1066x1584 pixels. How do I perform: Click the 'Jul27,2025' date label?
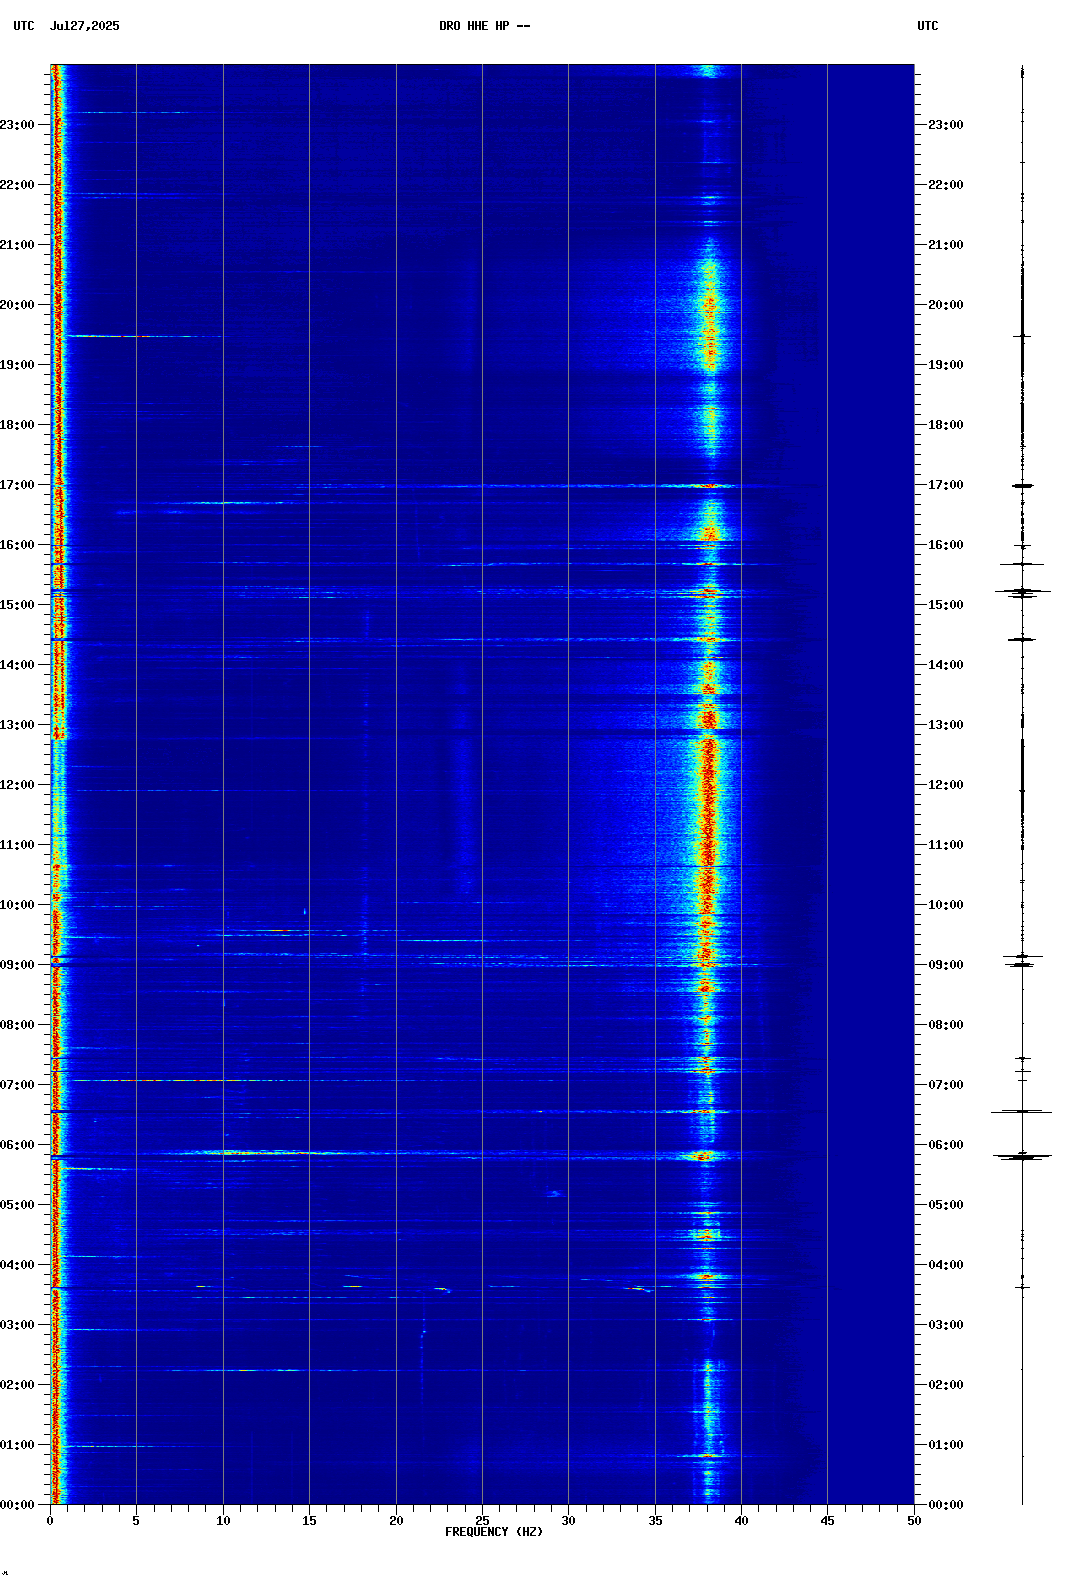click(x=85, y=26)
